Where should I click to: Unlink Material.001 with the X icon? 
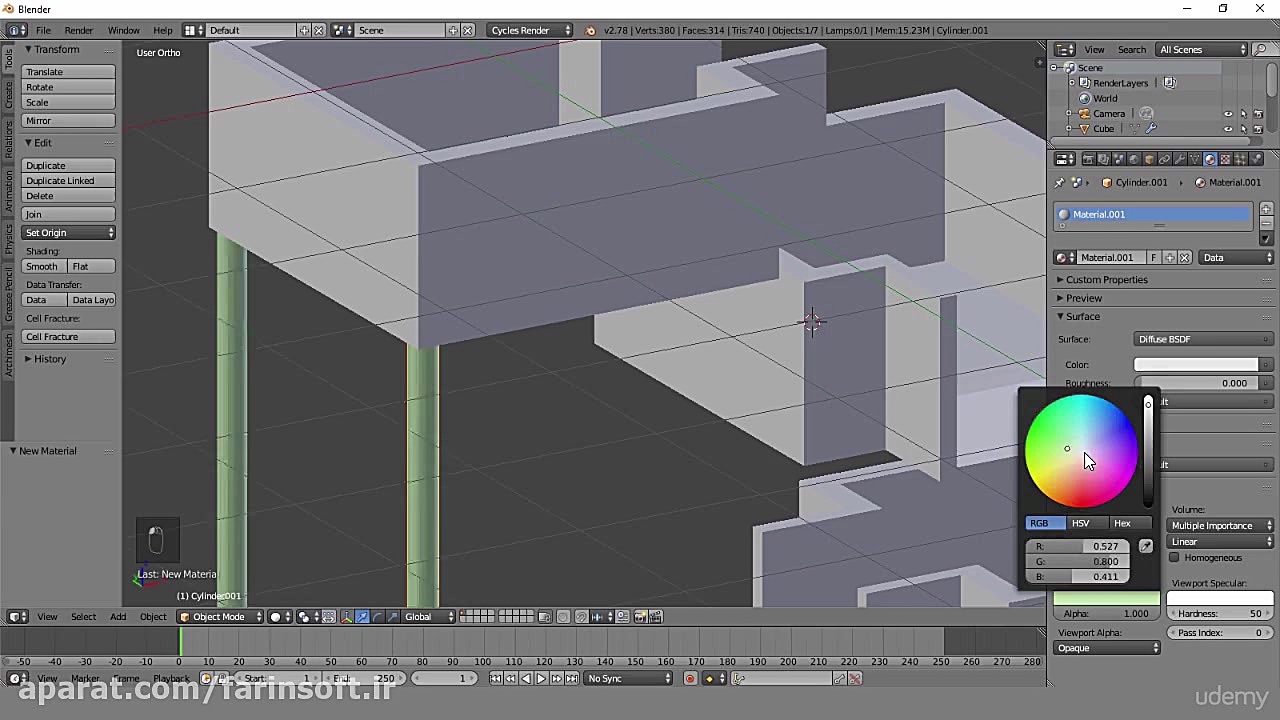pos(1185,258)
